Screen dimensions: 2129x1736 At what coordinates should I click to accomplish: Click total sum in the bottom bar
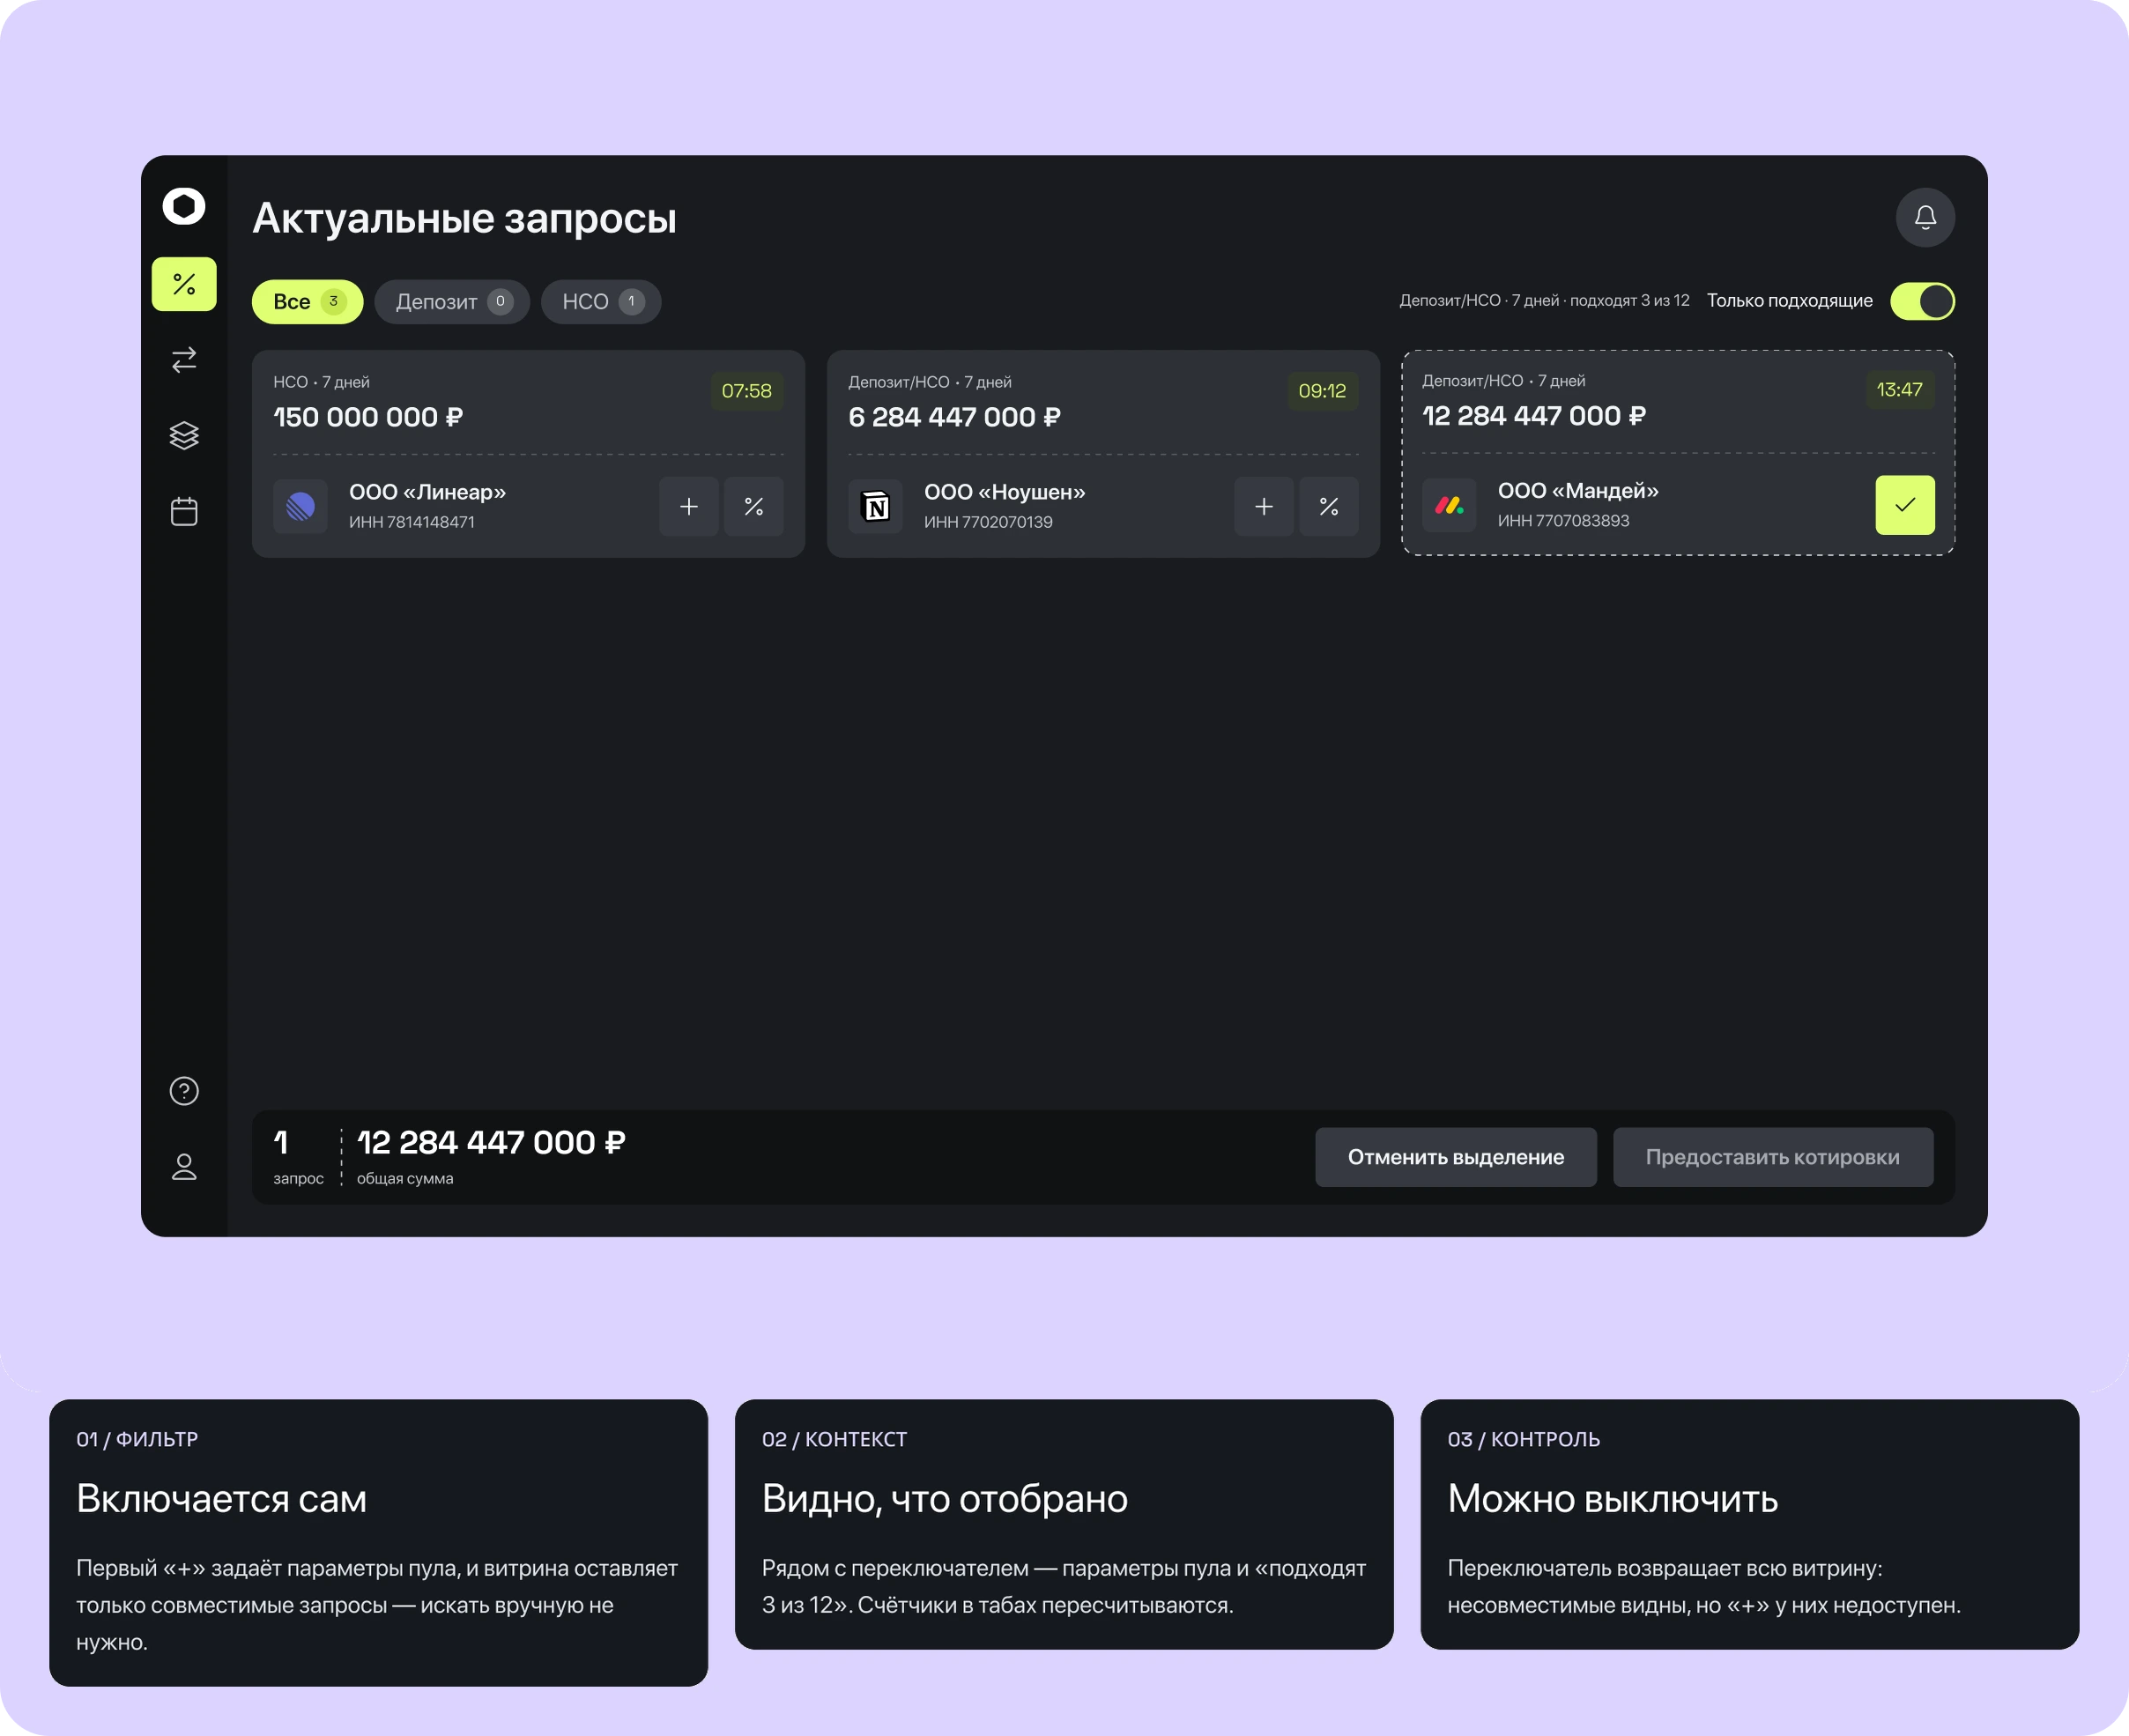[x=491, y=1142]
